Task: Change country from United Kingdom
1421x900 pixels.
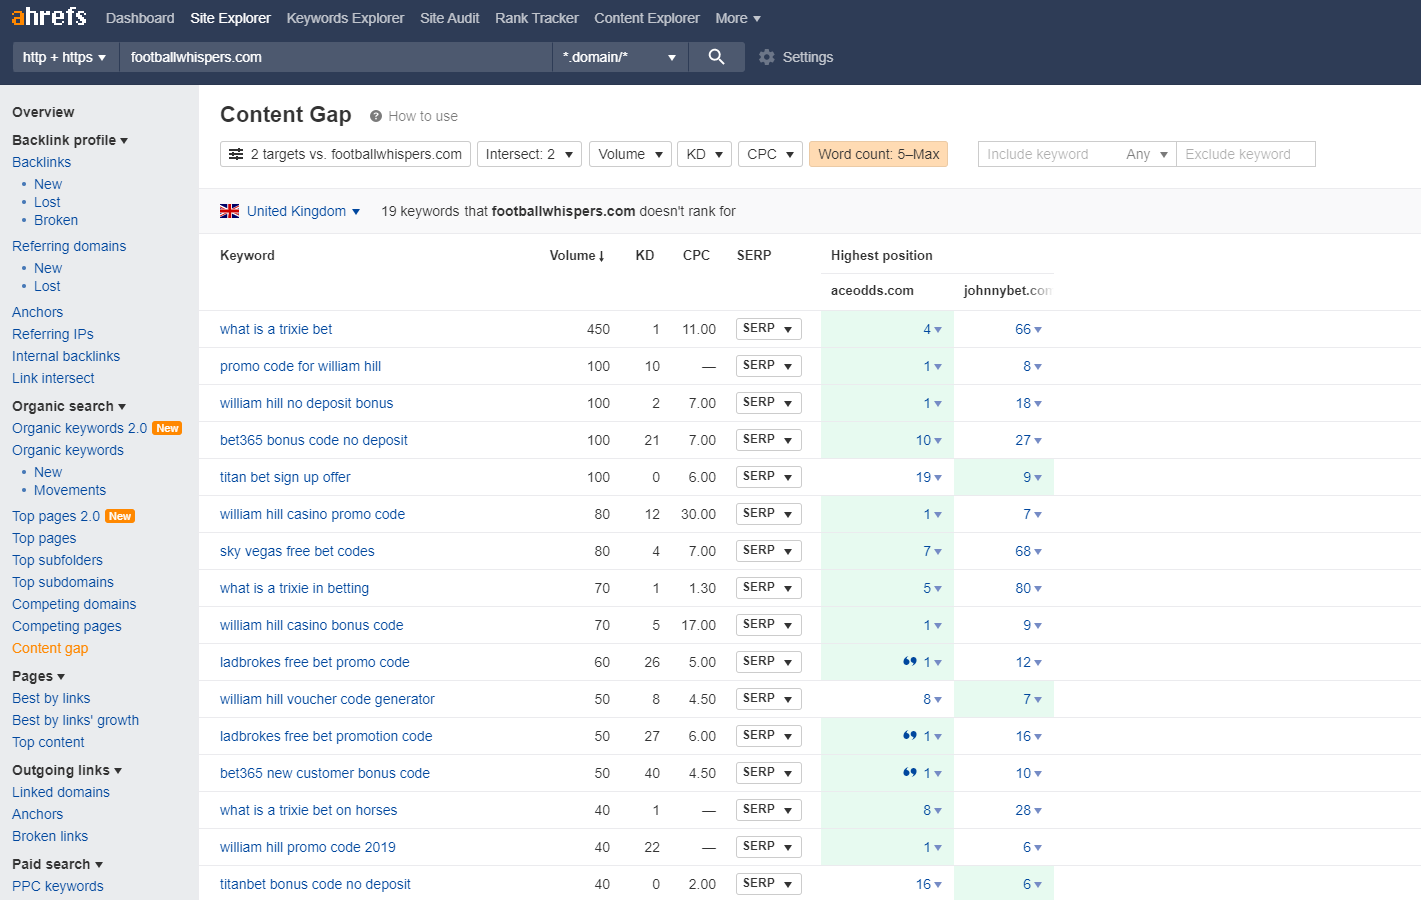Action: pos(303,211)
